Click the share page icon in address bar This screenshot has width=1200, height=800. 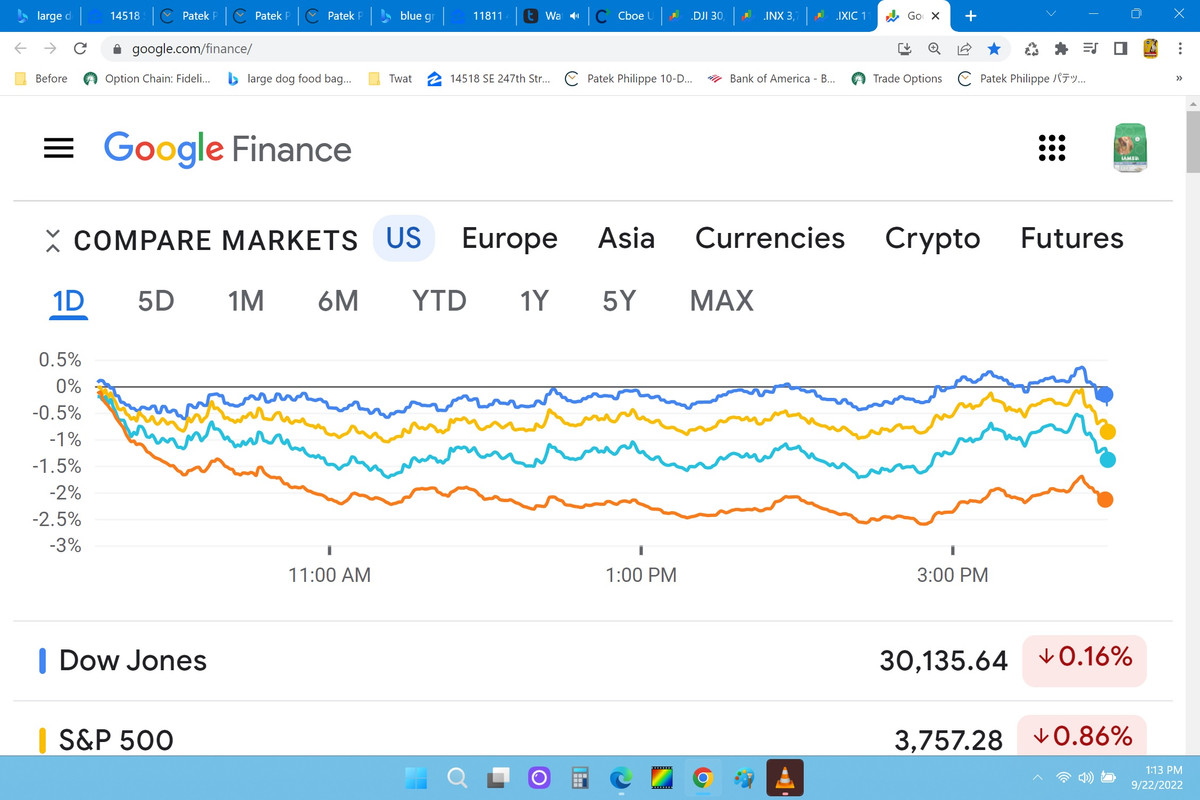964,48
